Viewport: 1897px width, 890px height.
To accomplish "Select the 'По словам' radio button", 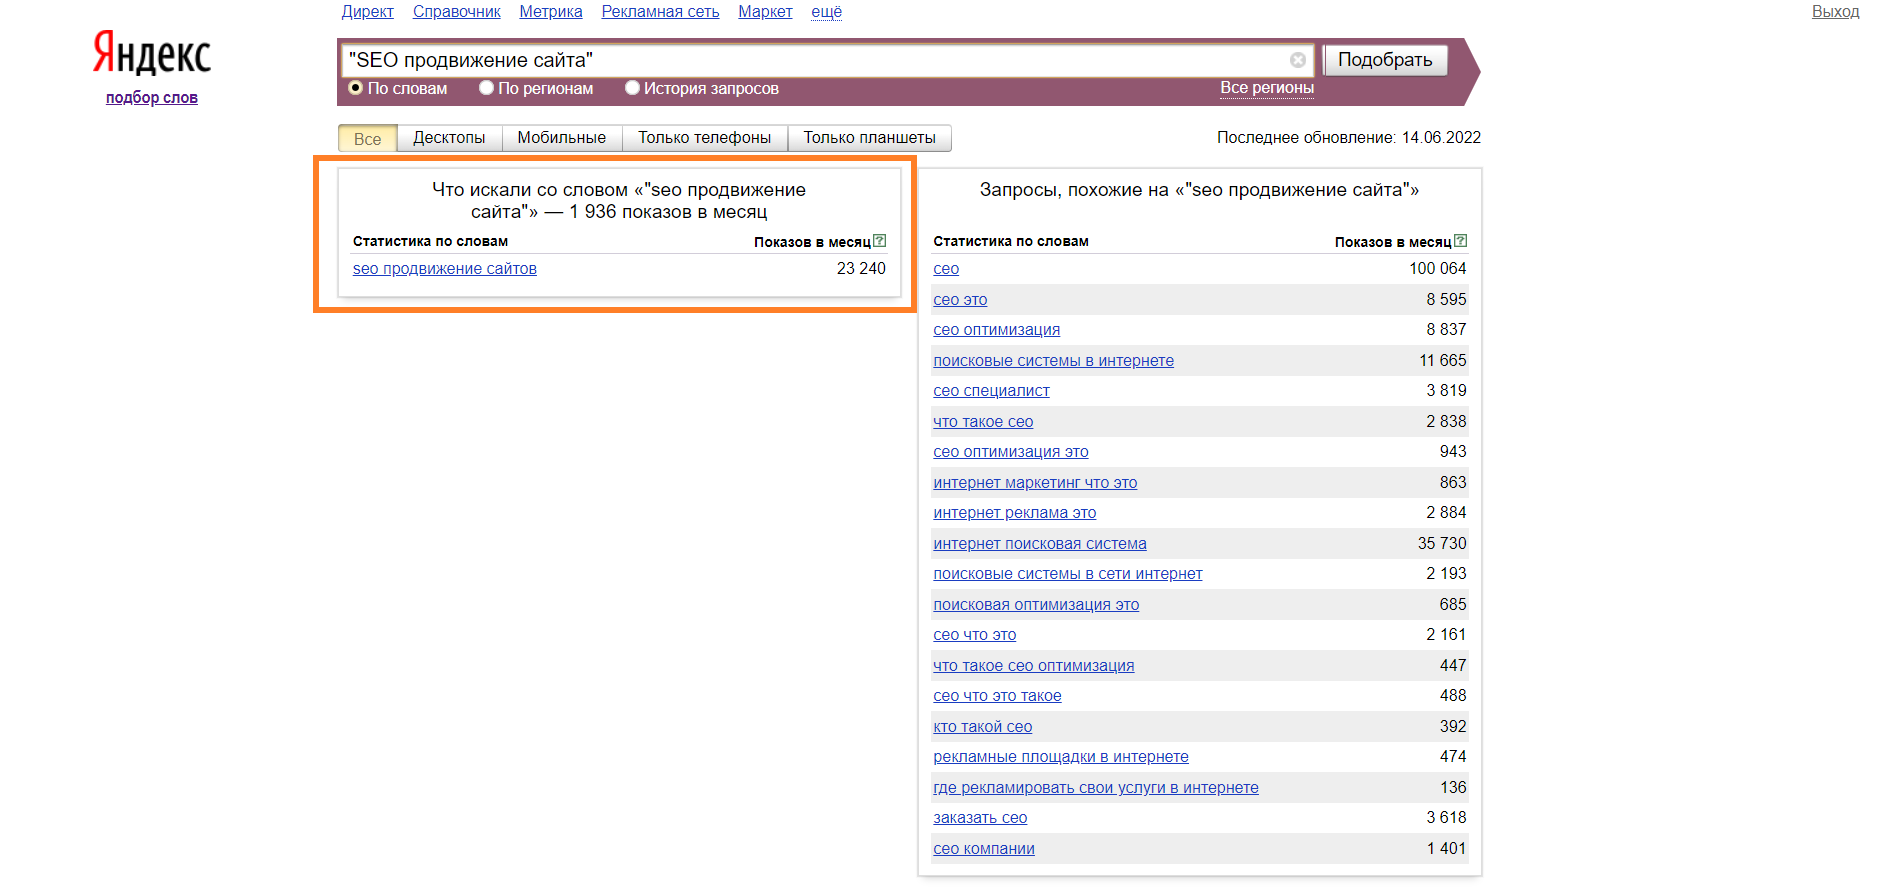I will pos(355,88).
